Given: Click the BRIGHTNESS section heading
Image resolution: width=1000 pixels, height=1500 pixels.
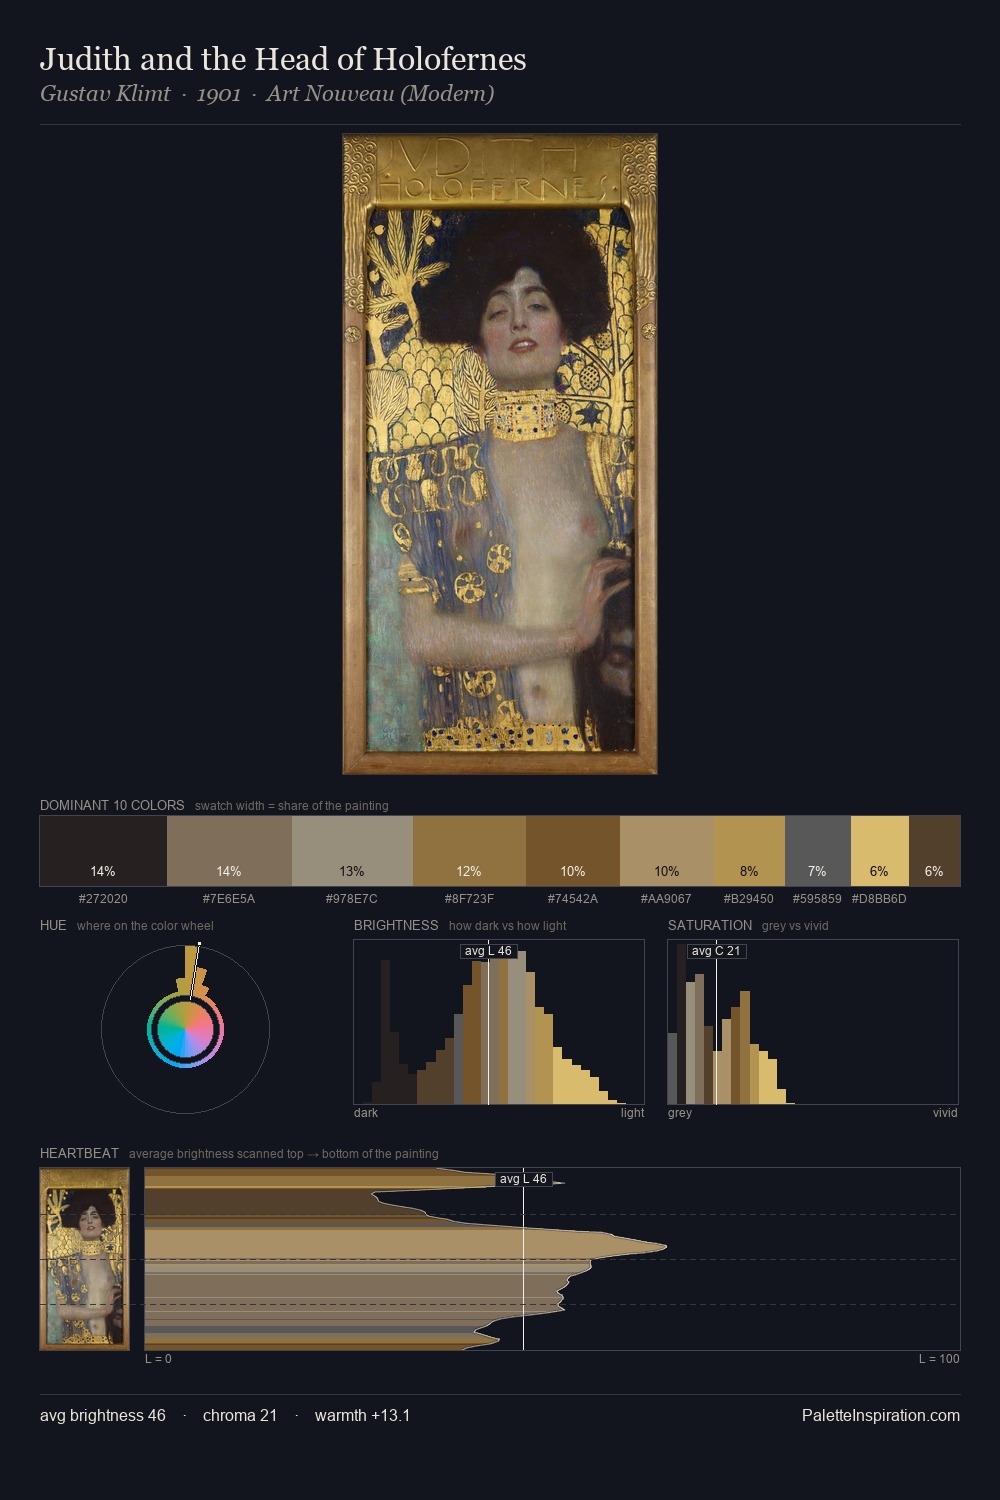Looking at the screenshot, I should pos(396,925).
